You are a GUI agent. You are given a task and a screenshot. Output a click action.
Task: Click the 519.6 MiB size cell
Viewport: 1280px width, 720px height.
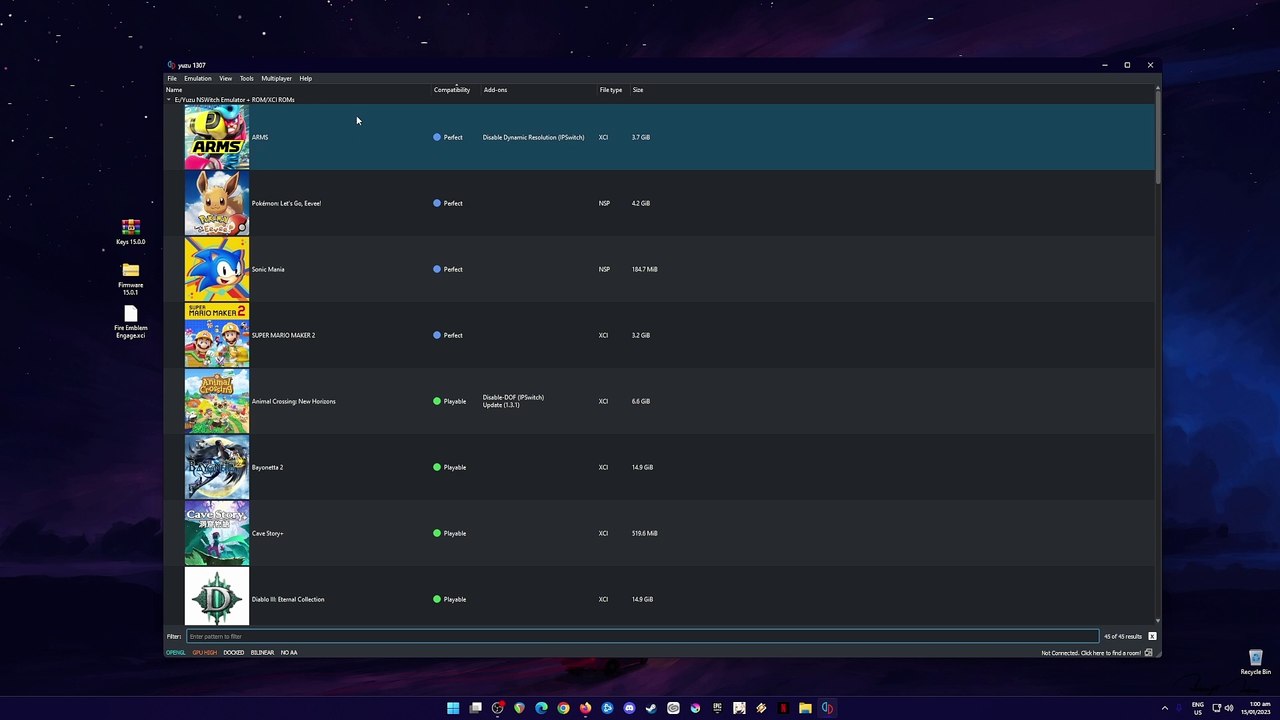(x=645, y=533)
